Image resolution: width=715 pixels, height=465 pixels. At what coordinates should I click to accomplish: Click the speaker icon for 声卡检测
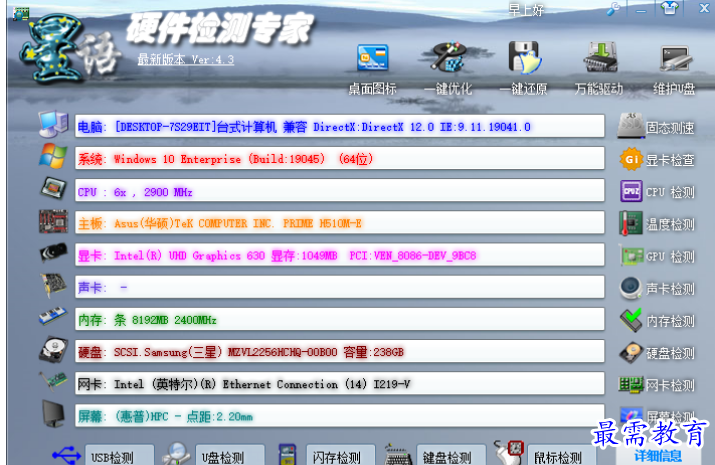pyautogui.click(x=631, y=288)
